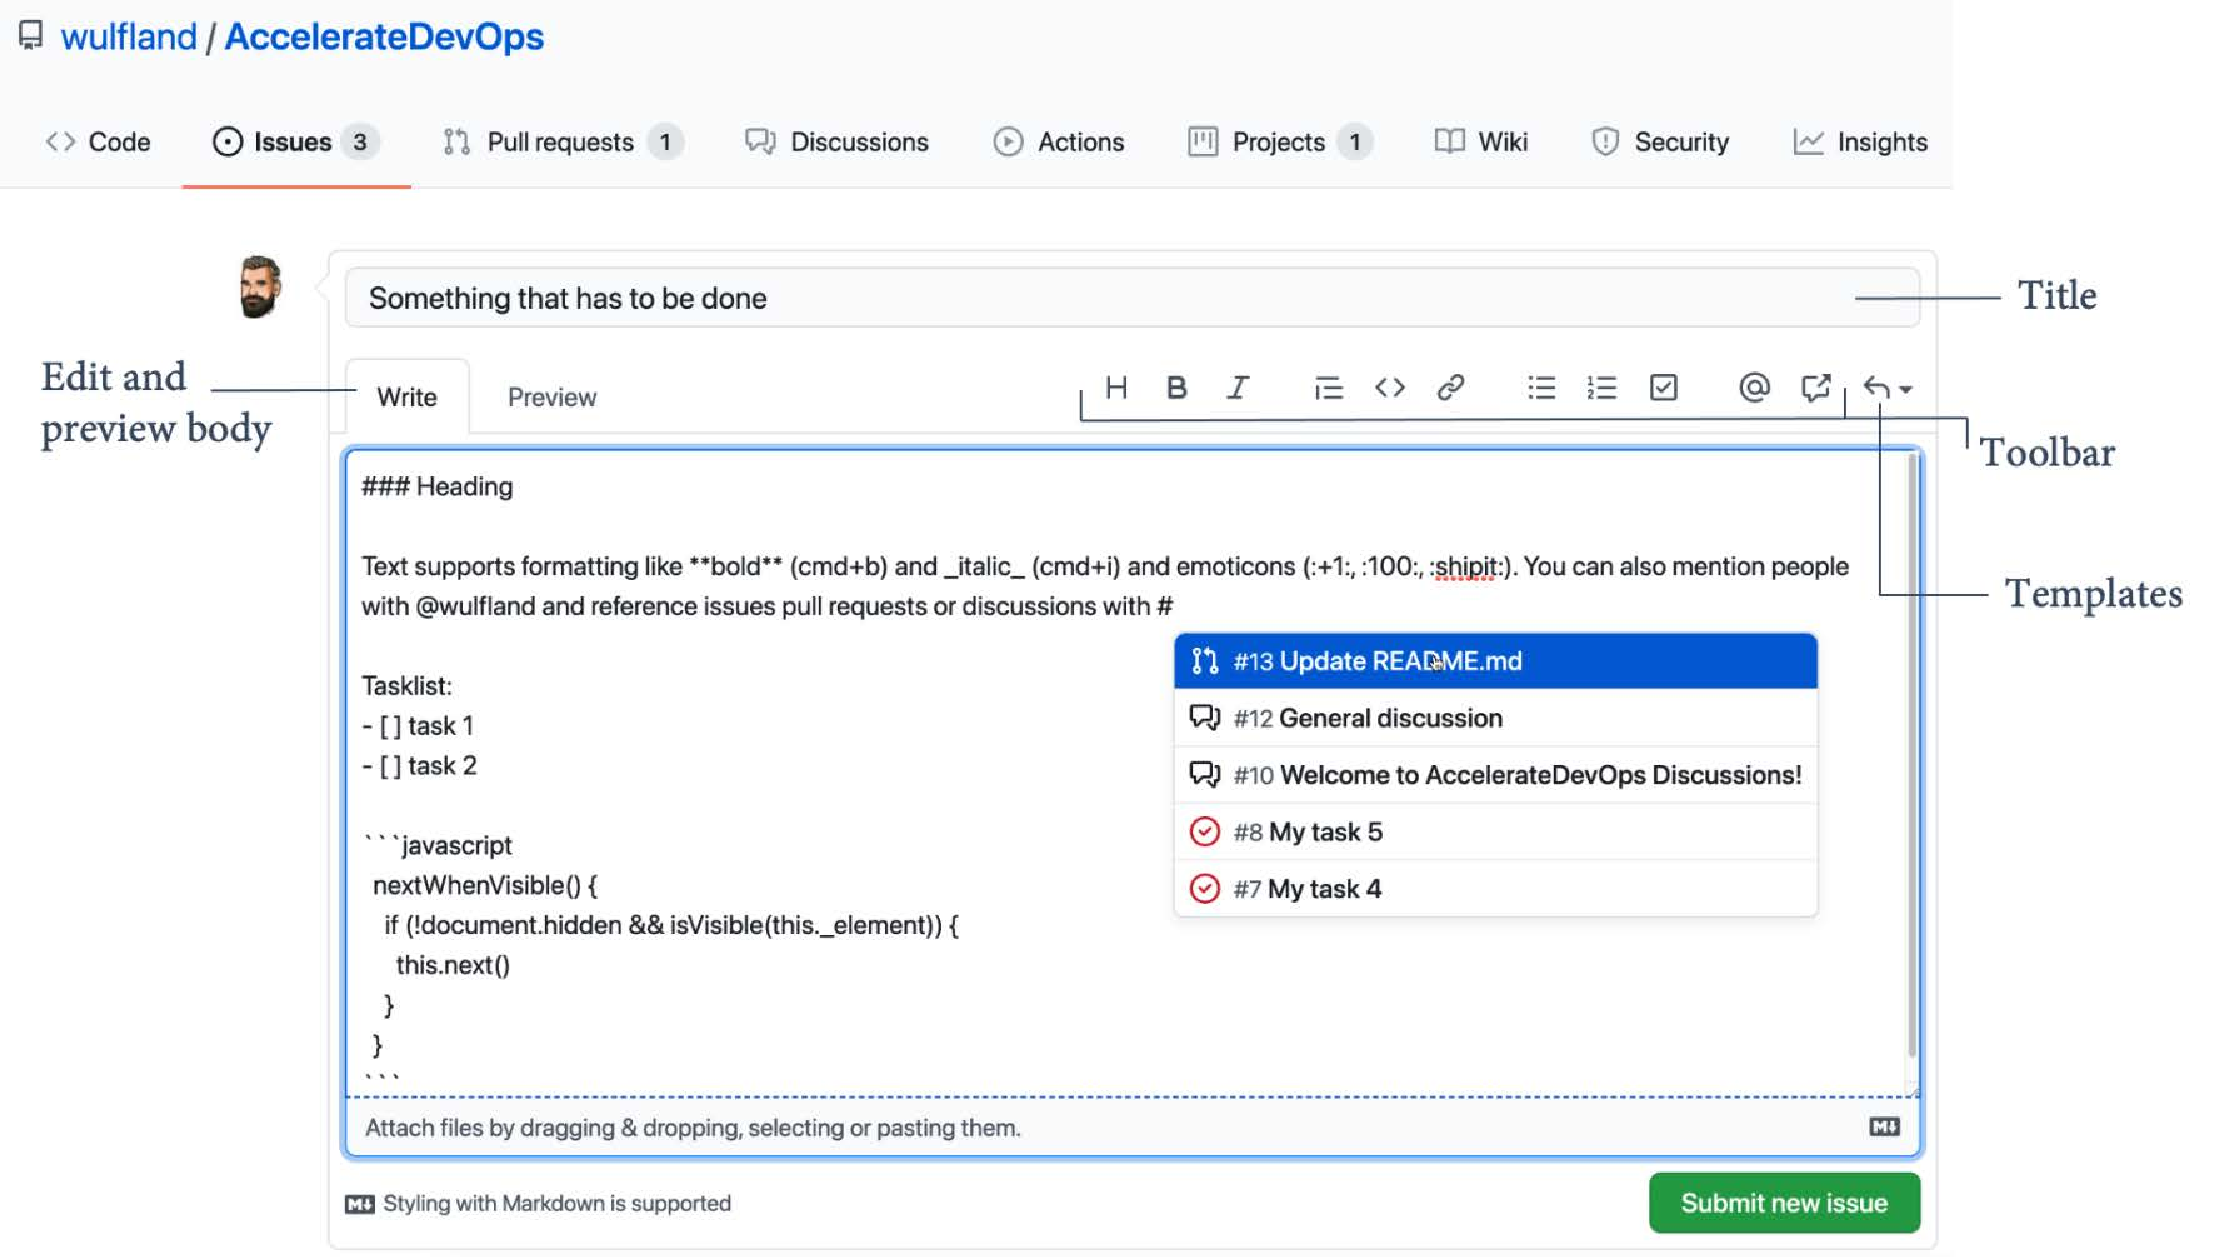Click the 'this.next()' code line
The height and width of the screenshot is (1257, 2236).
click(452, 966)
